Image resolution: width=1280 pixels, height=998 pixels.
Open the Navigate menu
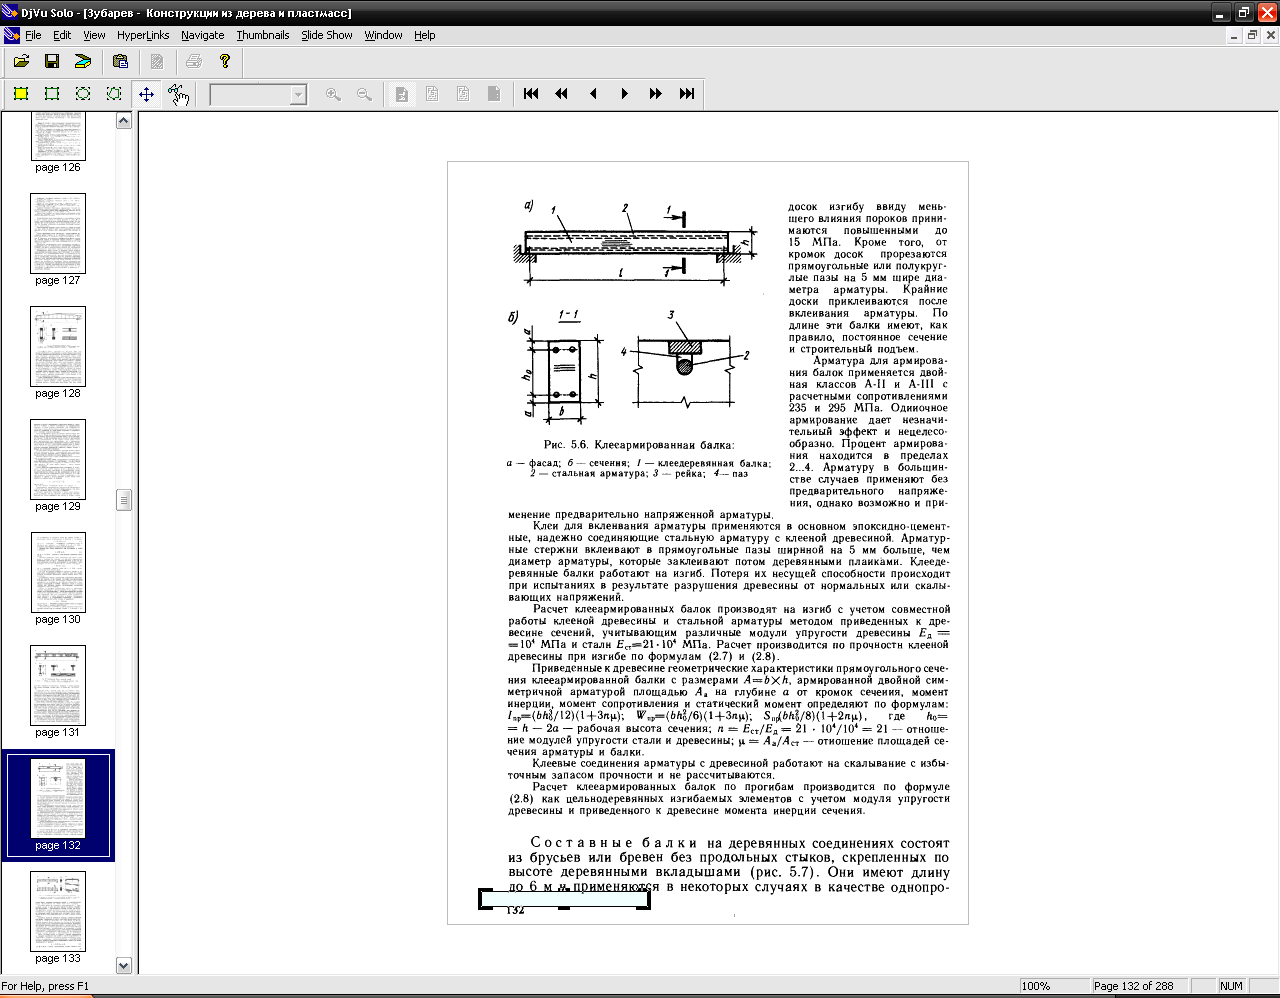203,35
